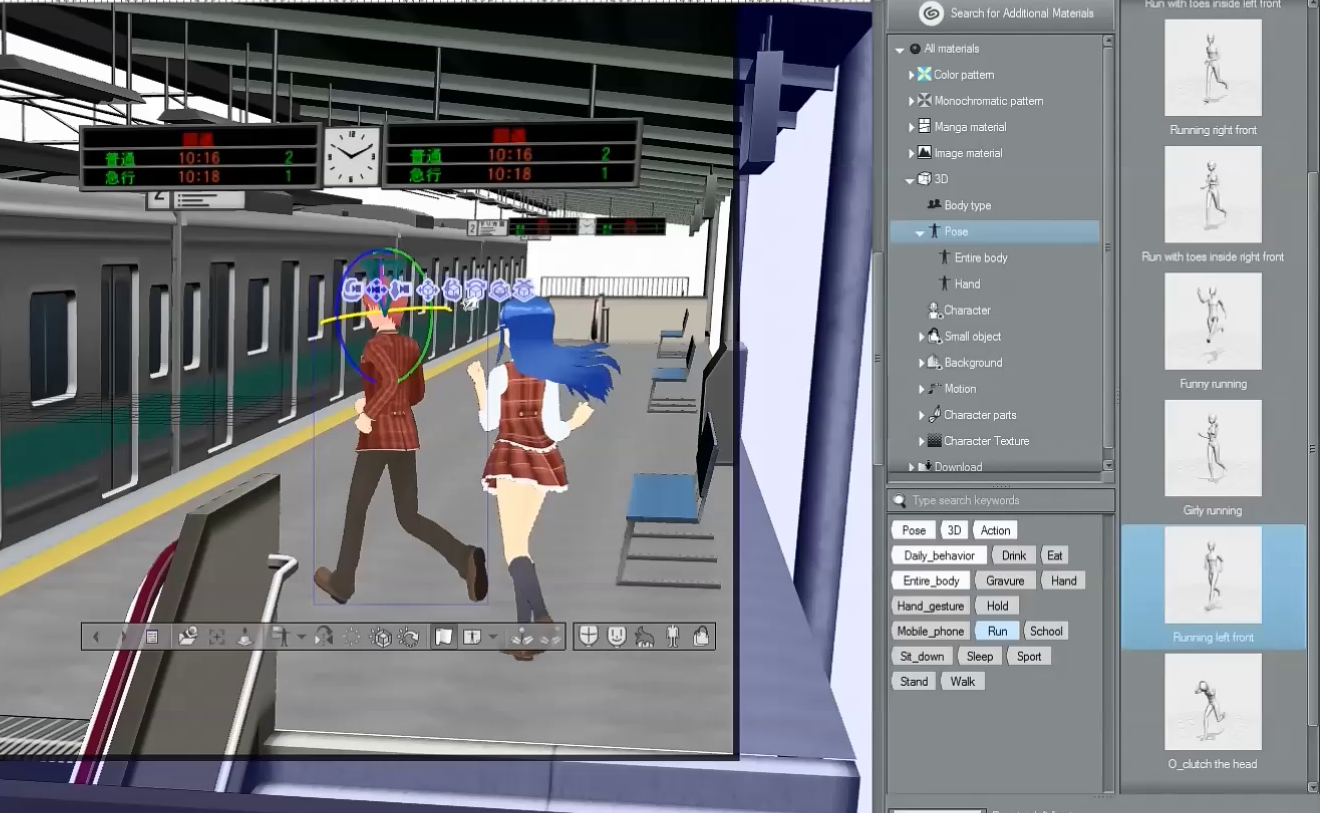Enable the School tag filter
Image resolution: width=1320 pixels, height=813 pixels.
click(x=1046, y=631)
